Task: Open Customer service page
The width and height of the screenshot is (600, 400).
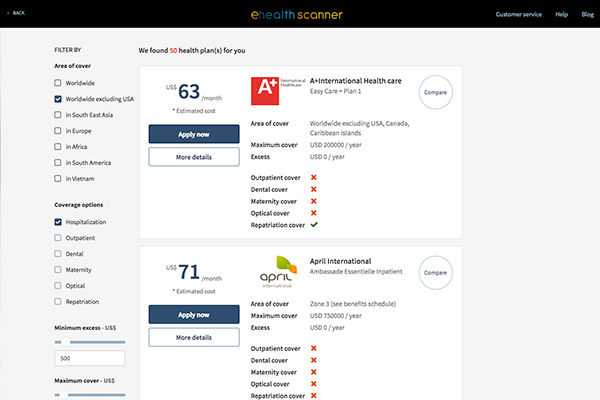Action: point(518,14)
